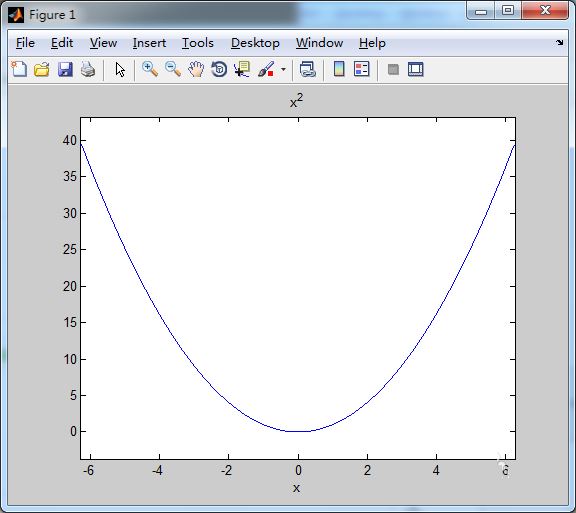The width and height of the screenshot is (576, 513).
Task: Dock the figure using the menu bar arrow
Action: coord(559,43)
